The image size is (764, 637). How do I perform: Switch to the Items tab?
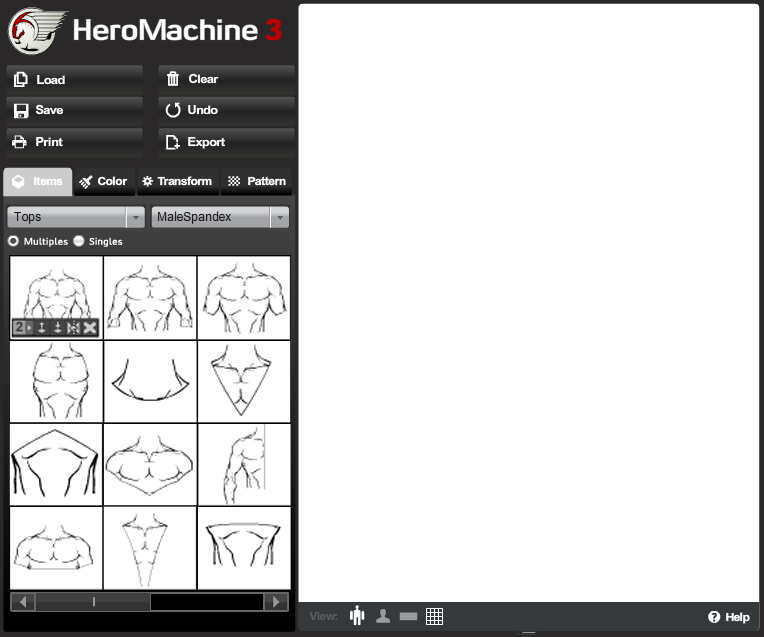tap(38, 182)
